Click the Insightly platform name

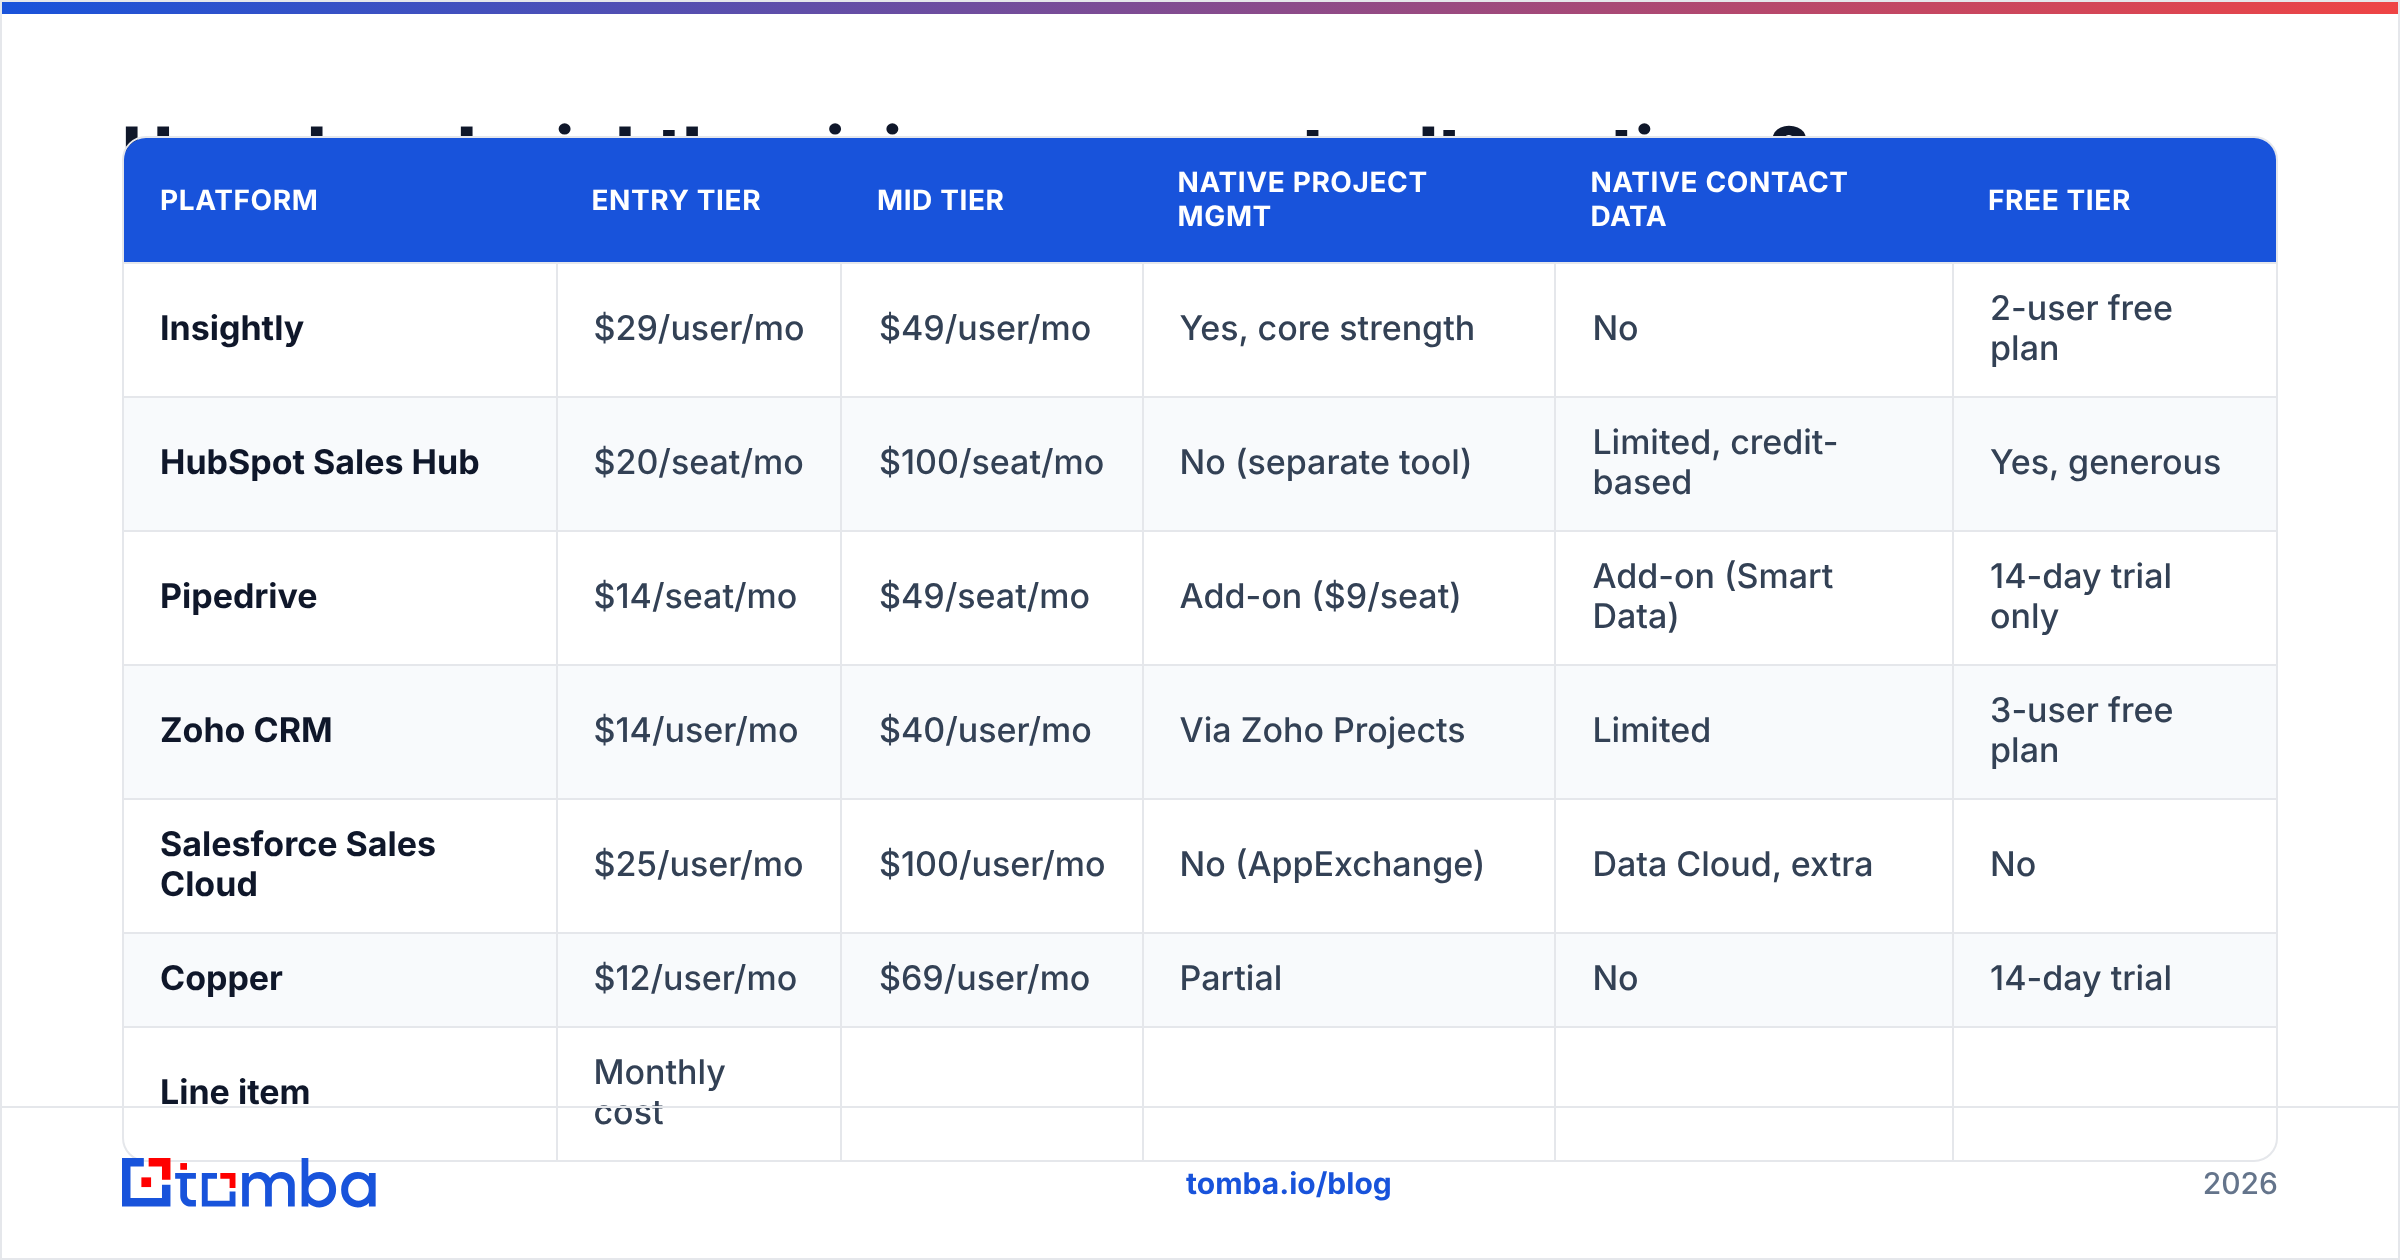coord(232,328)
